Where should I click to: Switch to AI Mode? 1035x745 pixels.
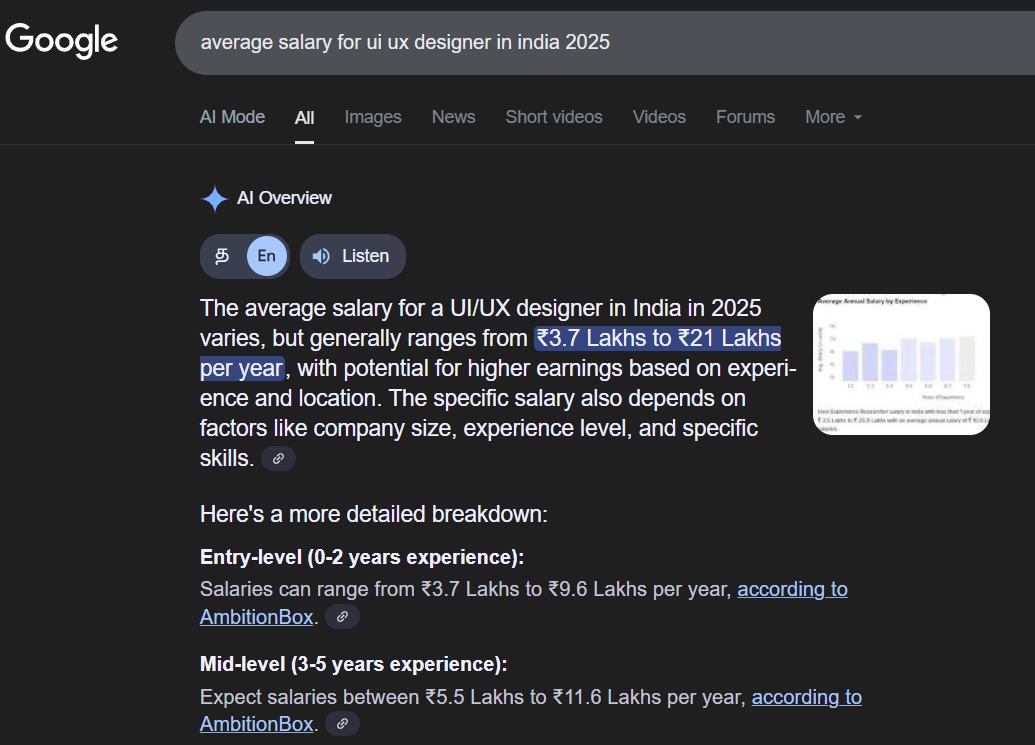coord(232,117)
